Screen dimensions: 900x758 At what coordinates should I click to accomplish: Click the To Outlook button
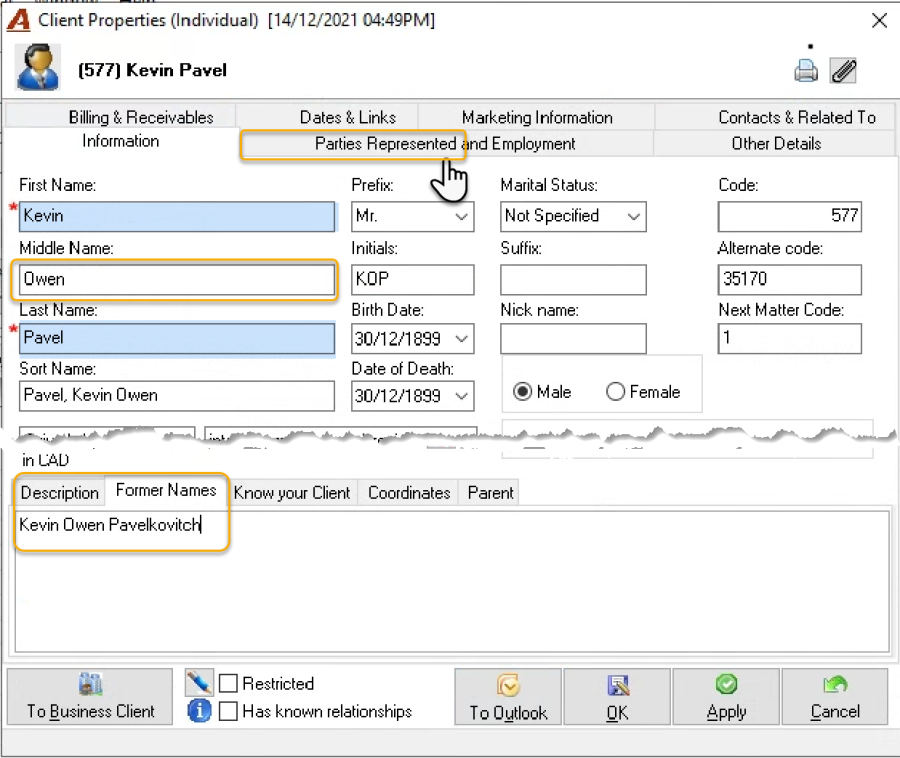(x=508, y=697)
